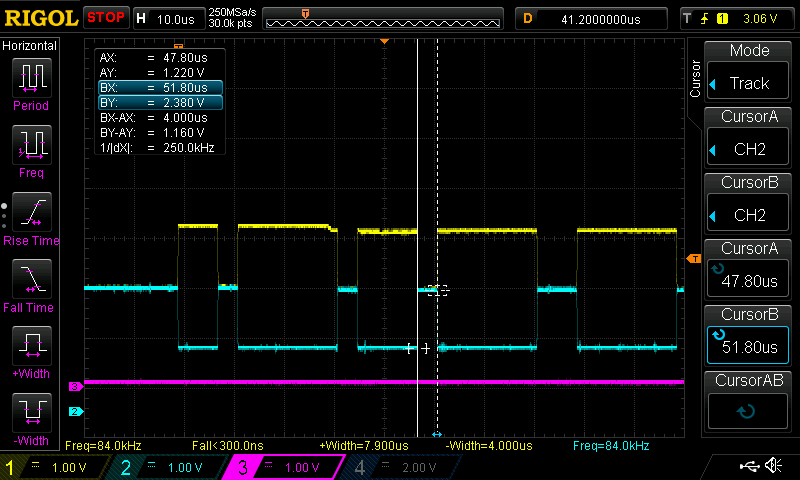Select channel 3 scale 1.00 V label
The width and height of the screenshot is (800, 480).
[302, 468]
